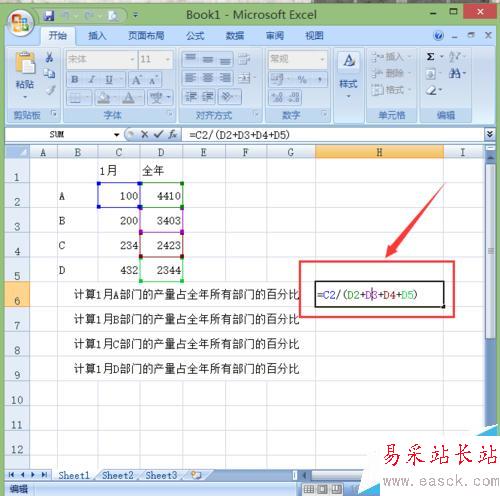Open the Customize Quick Access Toolbar dropdown
This screenshot has width=500, height=496.
[136, 15]
